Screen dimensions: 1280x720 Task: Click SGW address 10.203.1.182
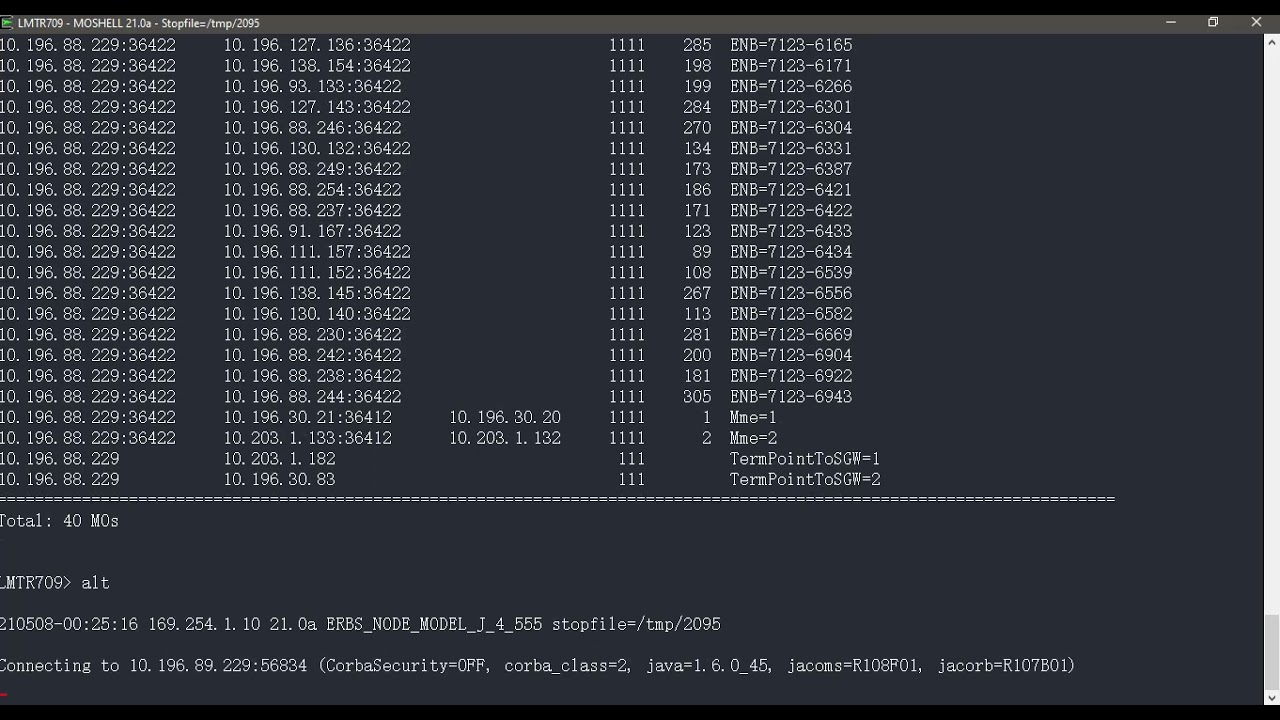tap(280, 459)
